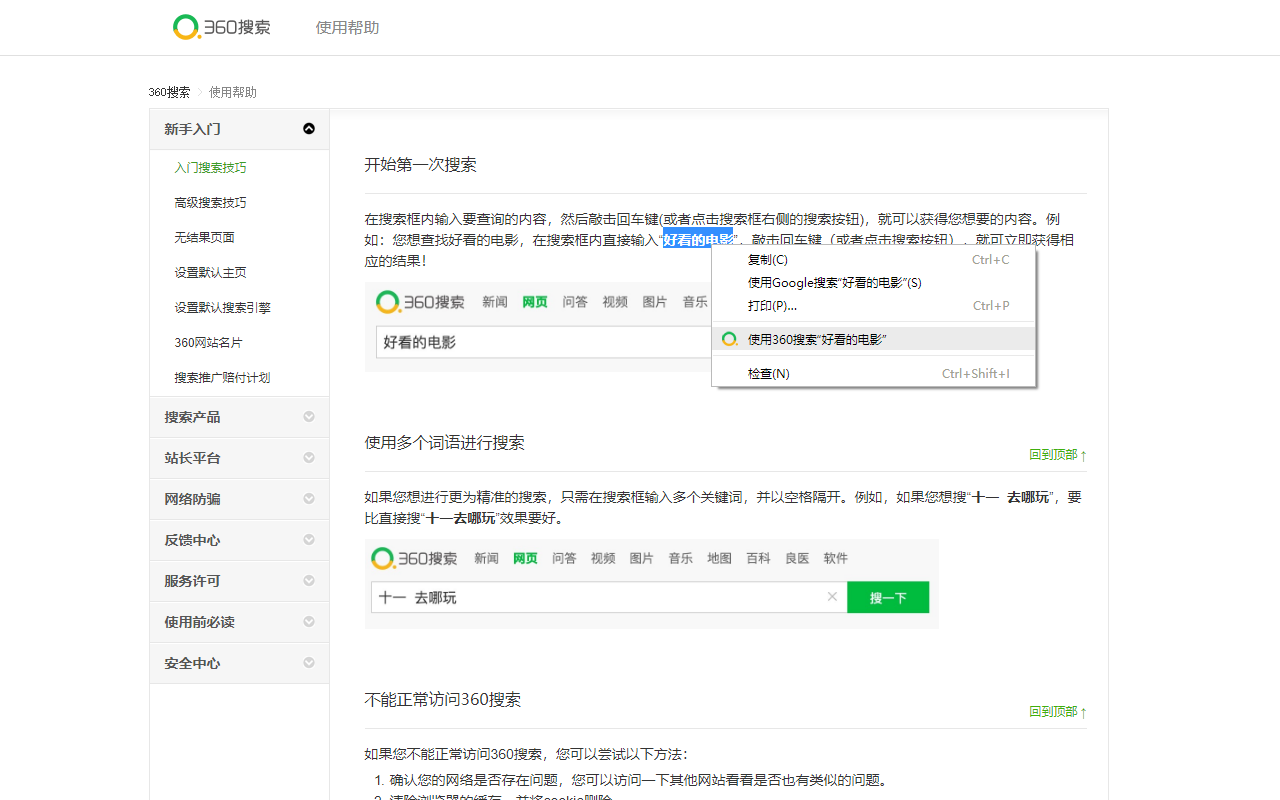Select 入门搜索技巧 in sidebar
The height and width of the screenshot is (800, 1280).
[210, 168]
